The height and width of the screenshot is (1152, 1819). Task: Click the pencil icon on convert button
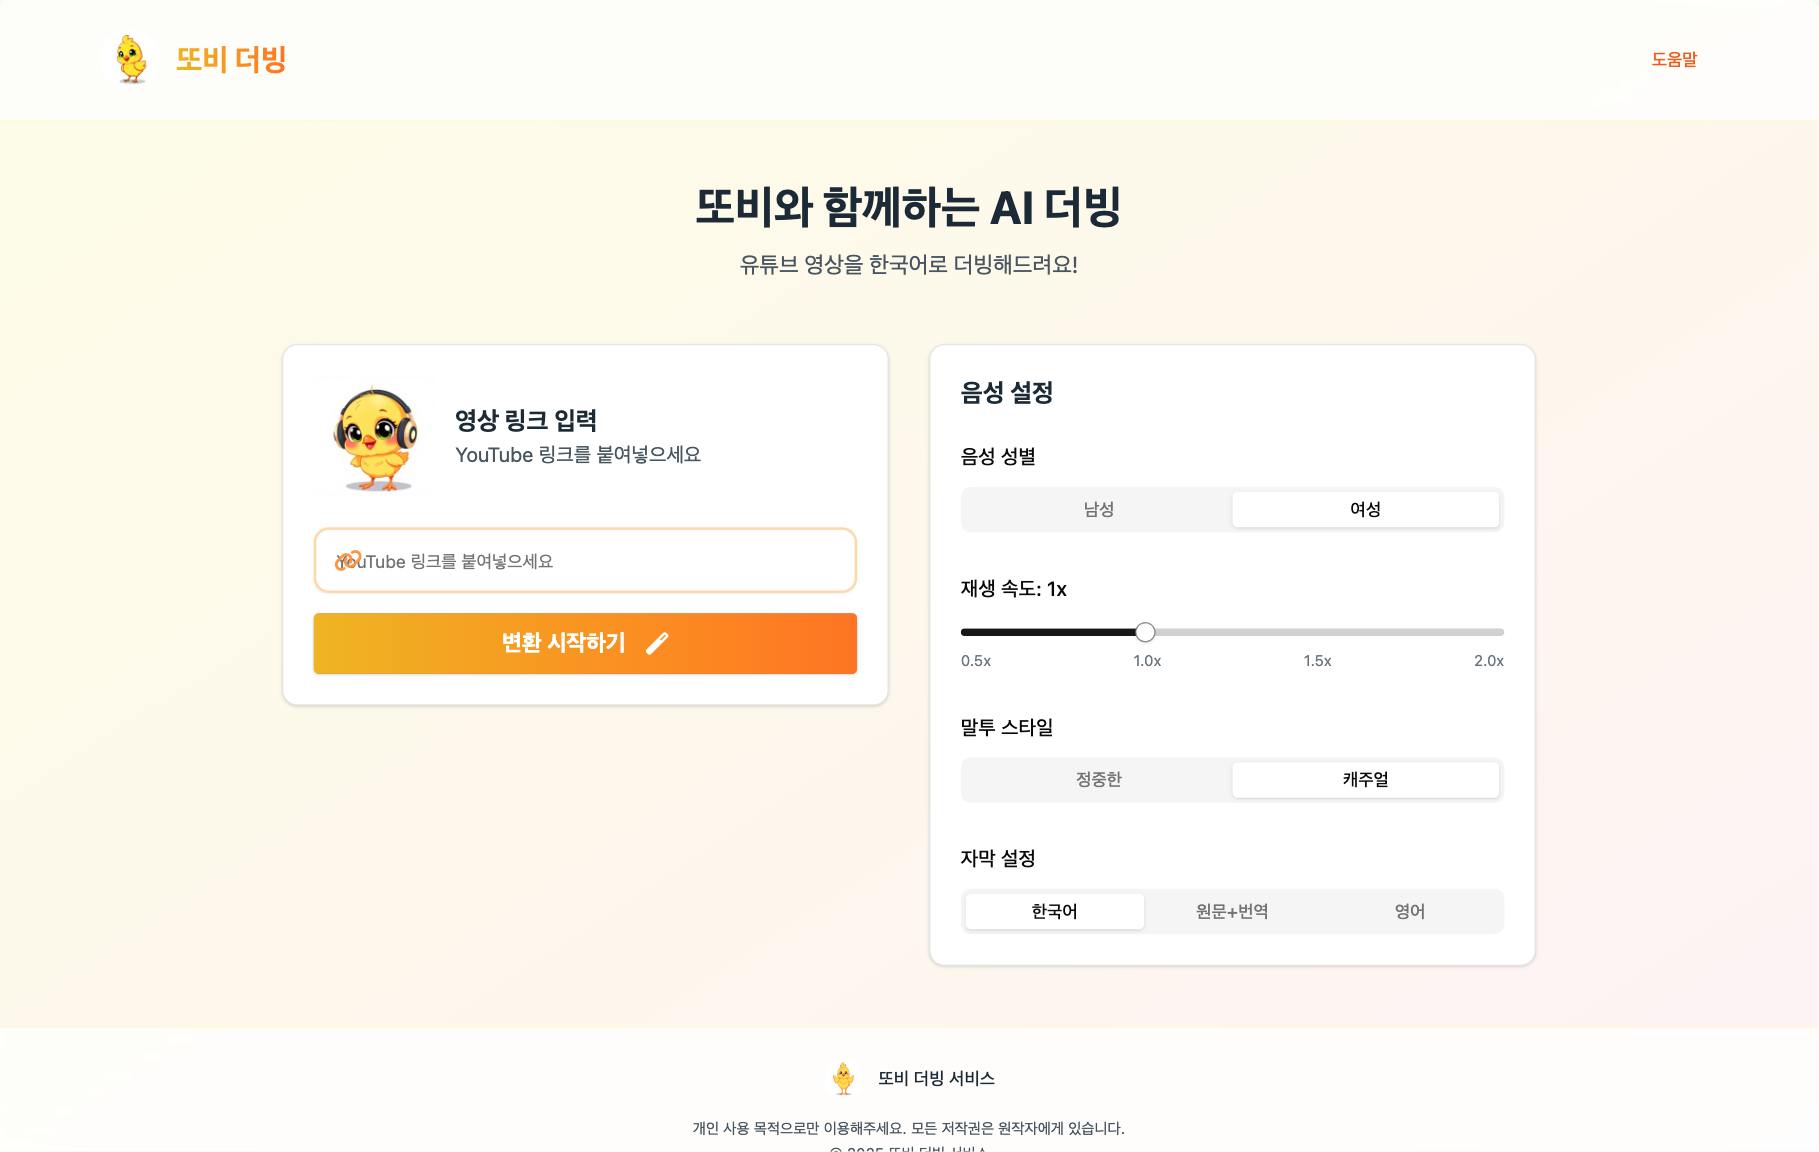click(657, 643)
